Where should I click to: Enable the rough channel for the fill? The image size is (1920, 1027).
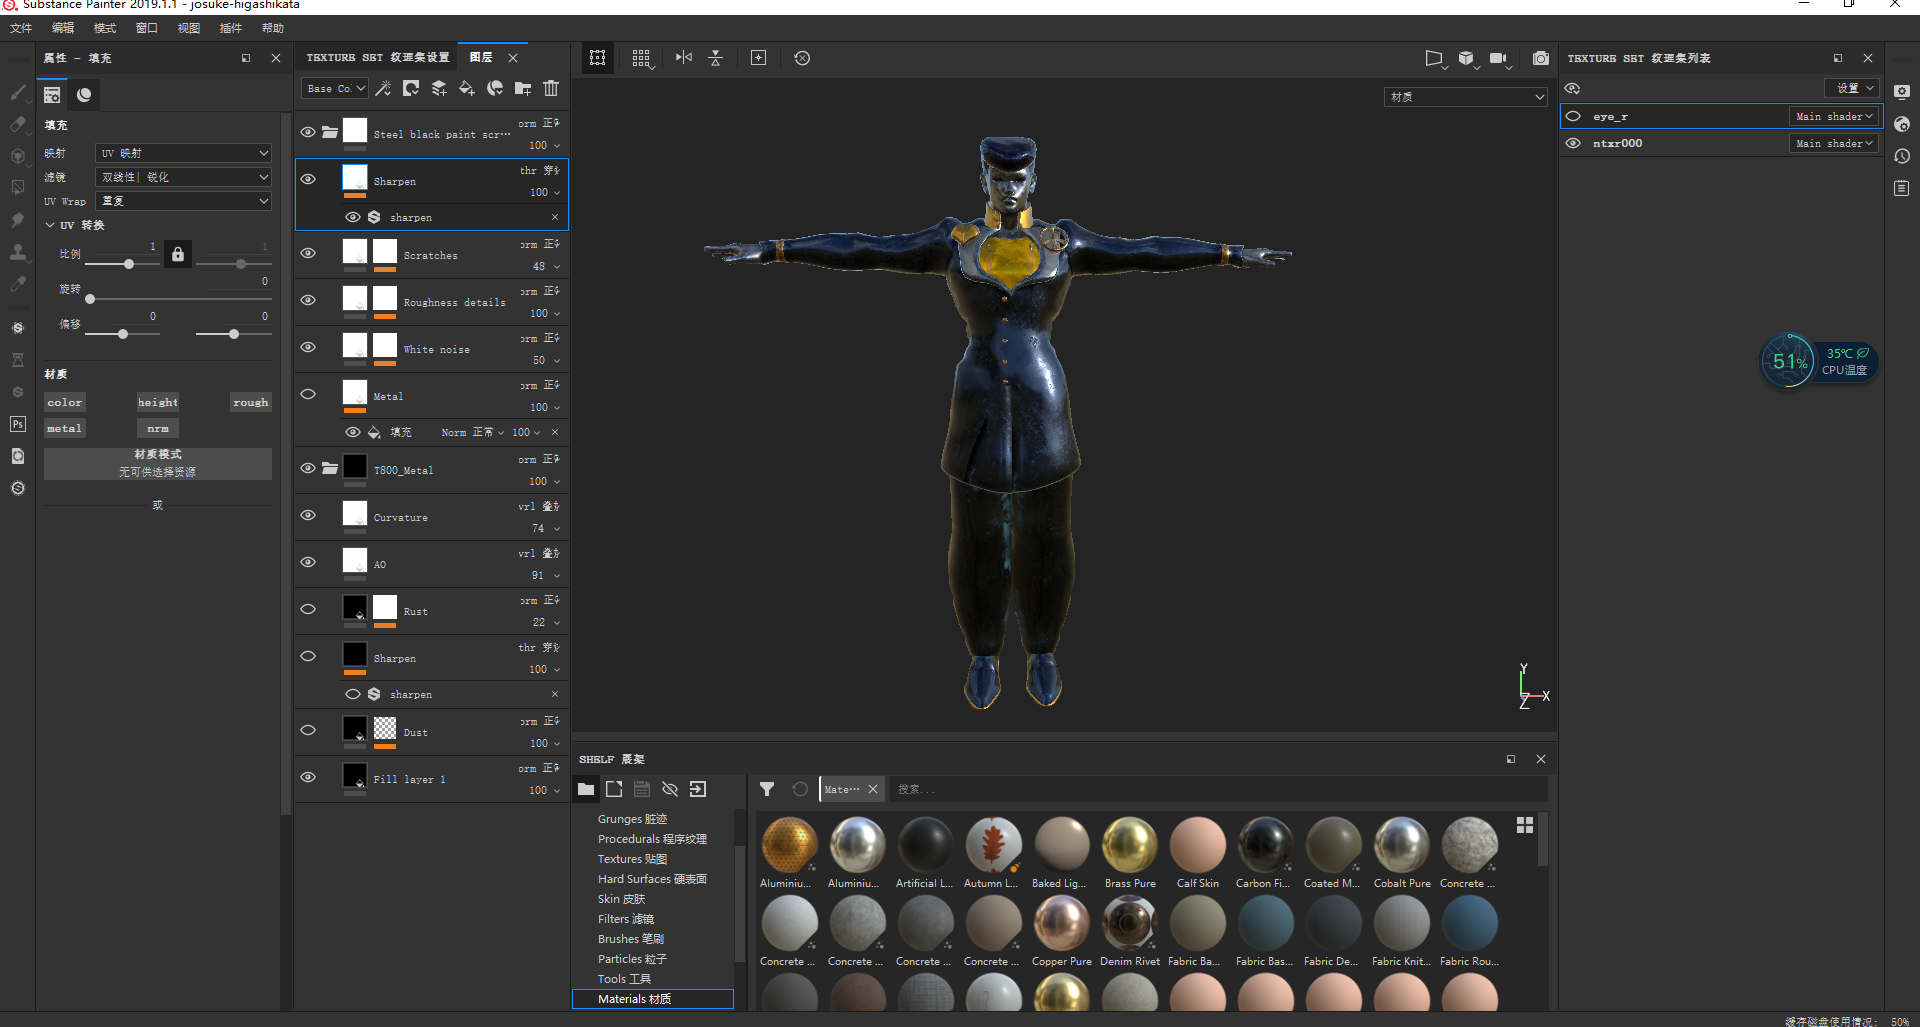(x=250, y=402)
